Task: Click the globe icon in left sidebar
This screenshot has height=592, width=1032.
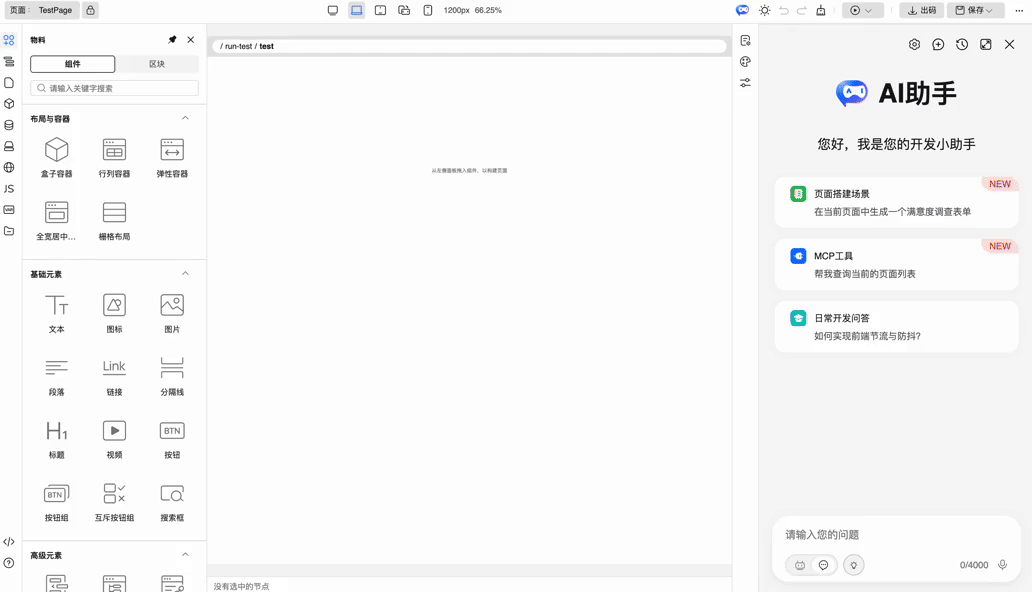Action: click(8, 168)
